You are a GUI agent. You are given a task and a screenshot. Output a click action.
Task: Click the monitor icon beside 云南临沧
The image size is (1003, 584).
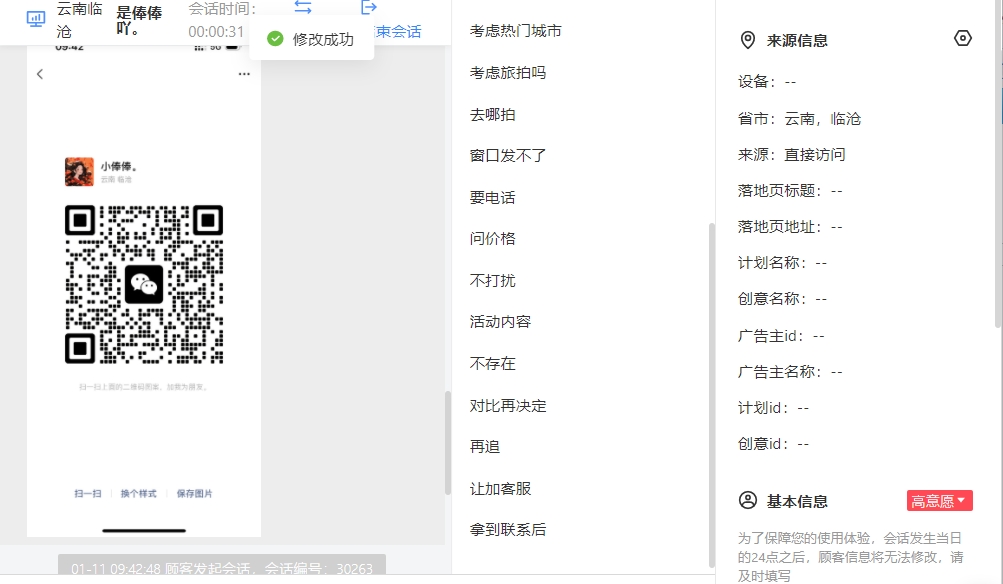tap(36, 19)
